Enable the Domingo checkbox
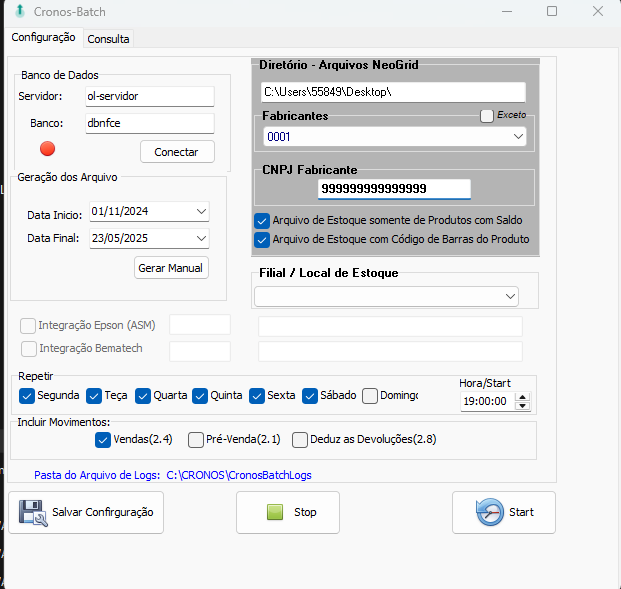This screenshot has width=621, height=589. point(370,396)
